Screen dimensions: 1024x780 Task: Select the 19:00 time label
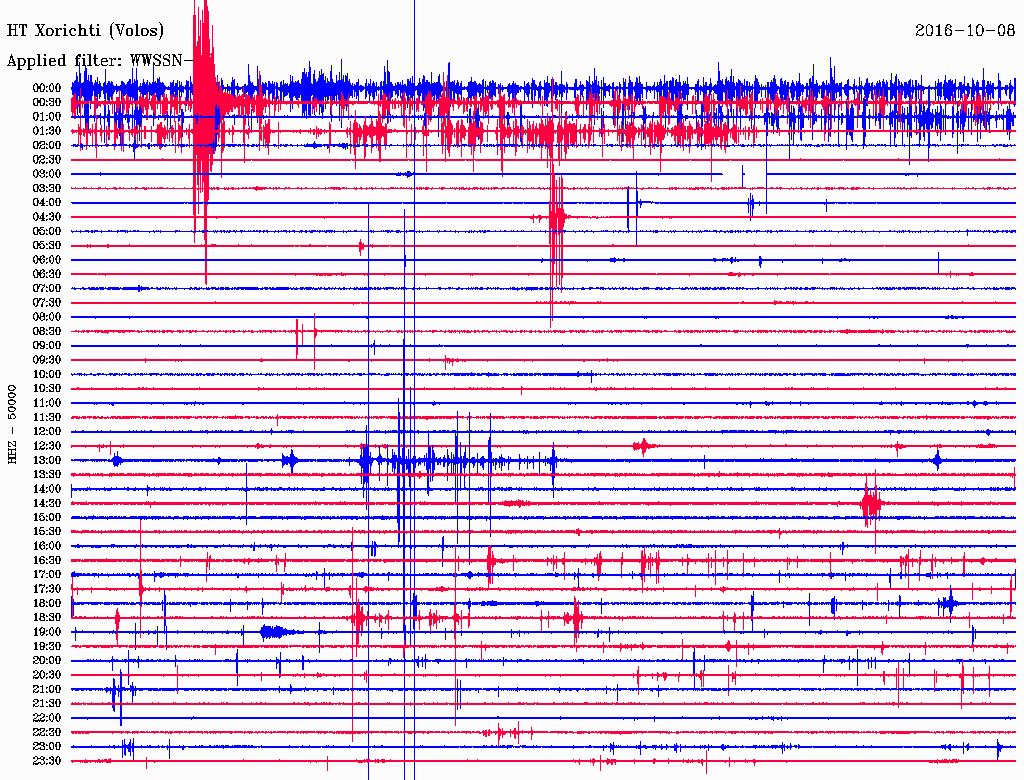click(x=47, y=632)
